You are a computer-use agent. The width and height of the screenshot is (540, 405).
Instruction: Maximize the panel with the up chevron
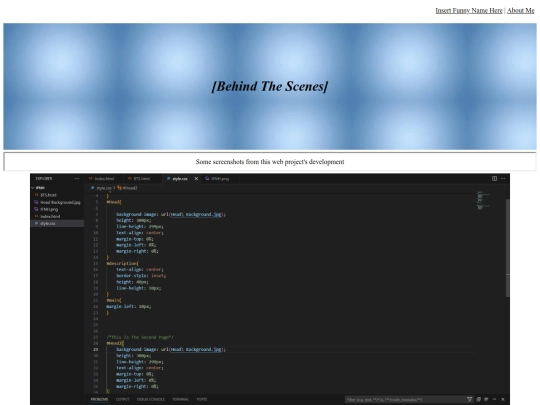tap(495, 399)
